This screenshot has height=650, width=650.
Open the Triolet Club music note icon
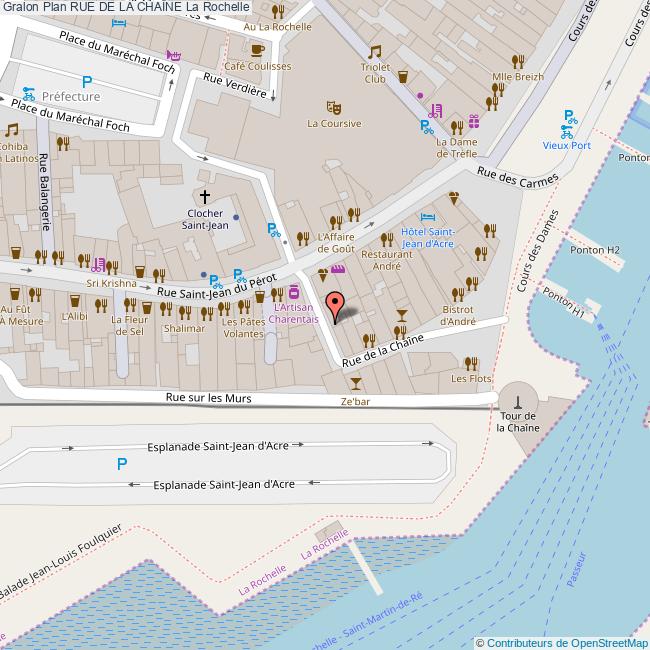tap(375, 52)
